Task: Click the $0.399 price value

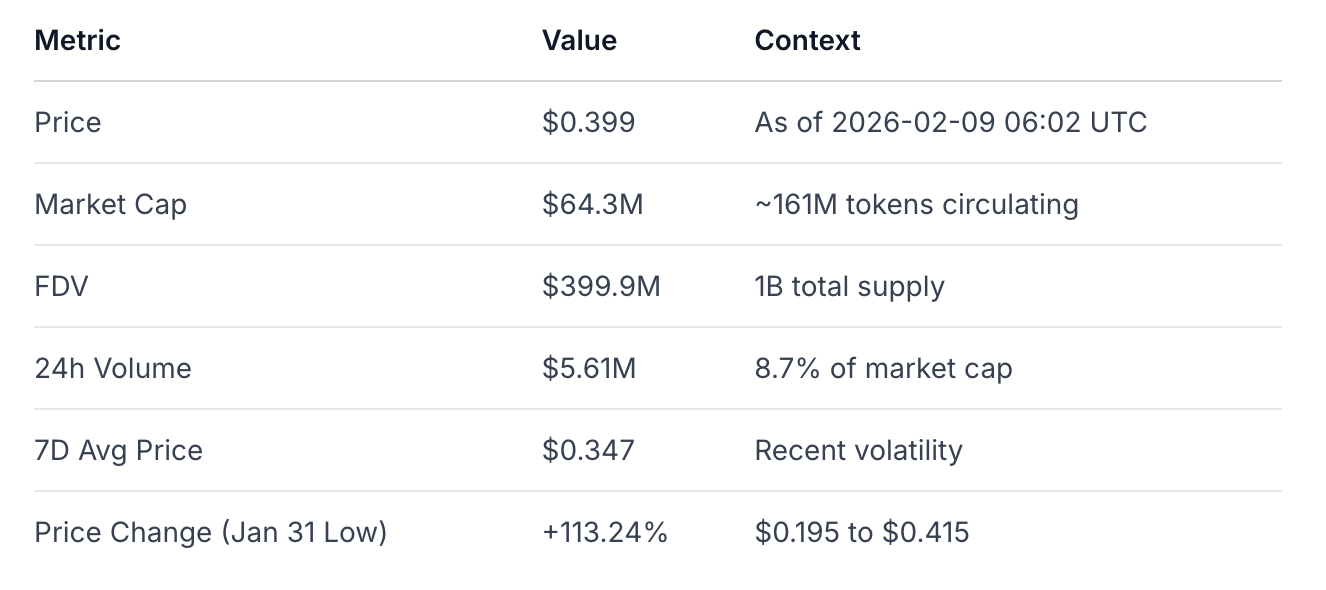Action: point(588,123)
